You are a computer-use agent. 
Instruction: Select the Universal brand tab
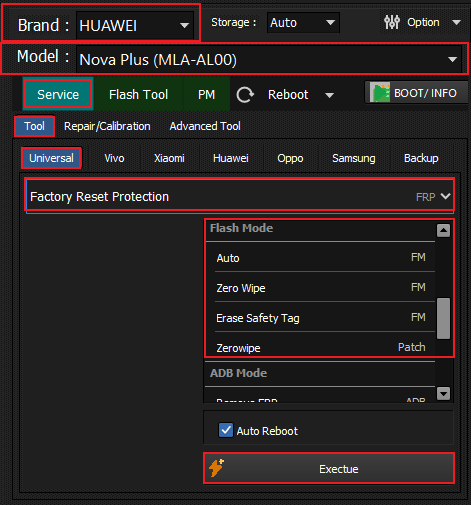point(51,158)
